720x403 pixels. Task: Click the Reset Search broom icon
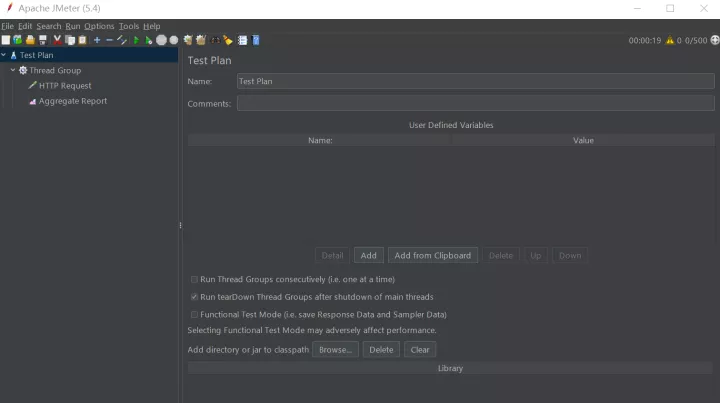click(228, 40)
